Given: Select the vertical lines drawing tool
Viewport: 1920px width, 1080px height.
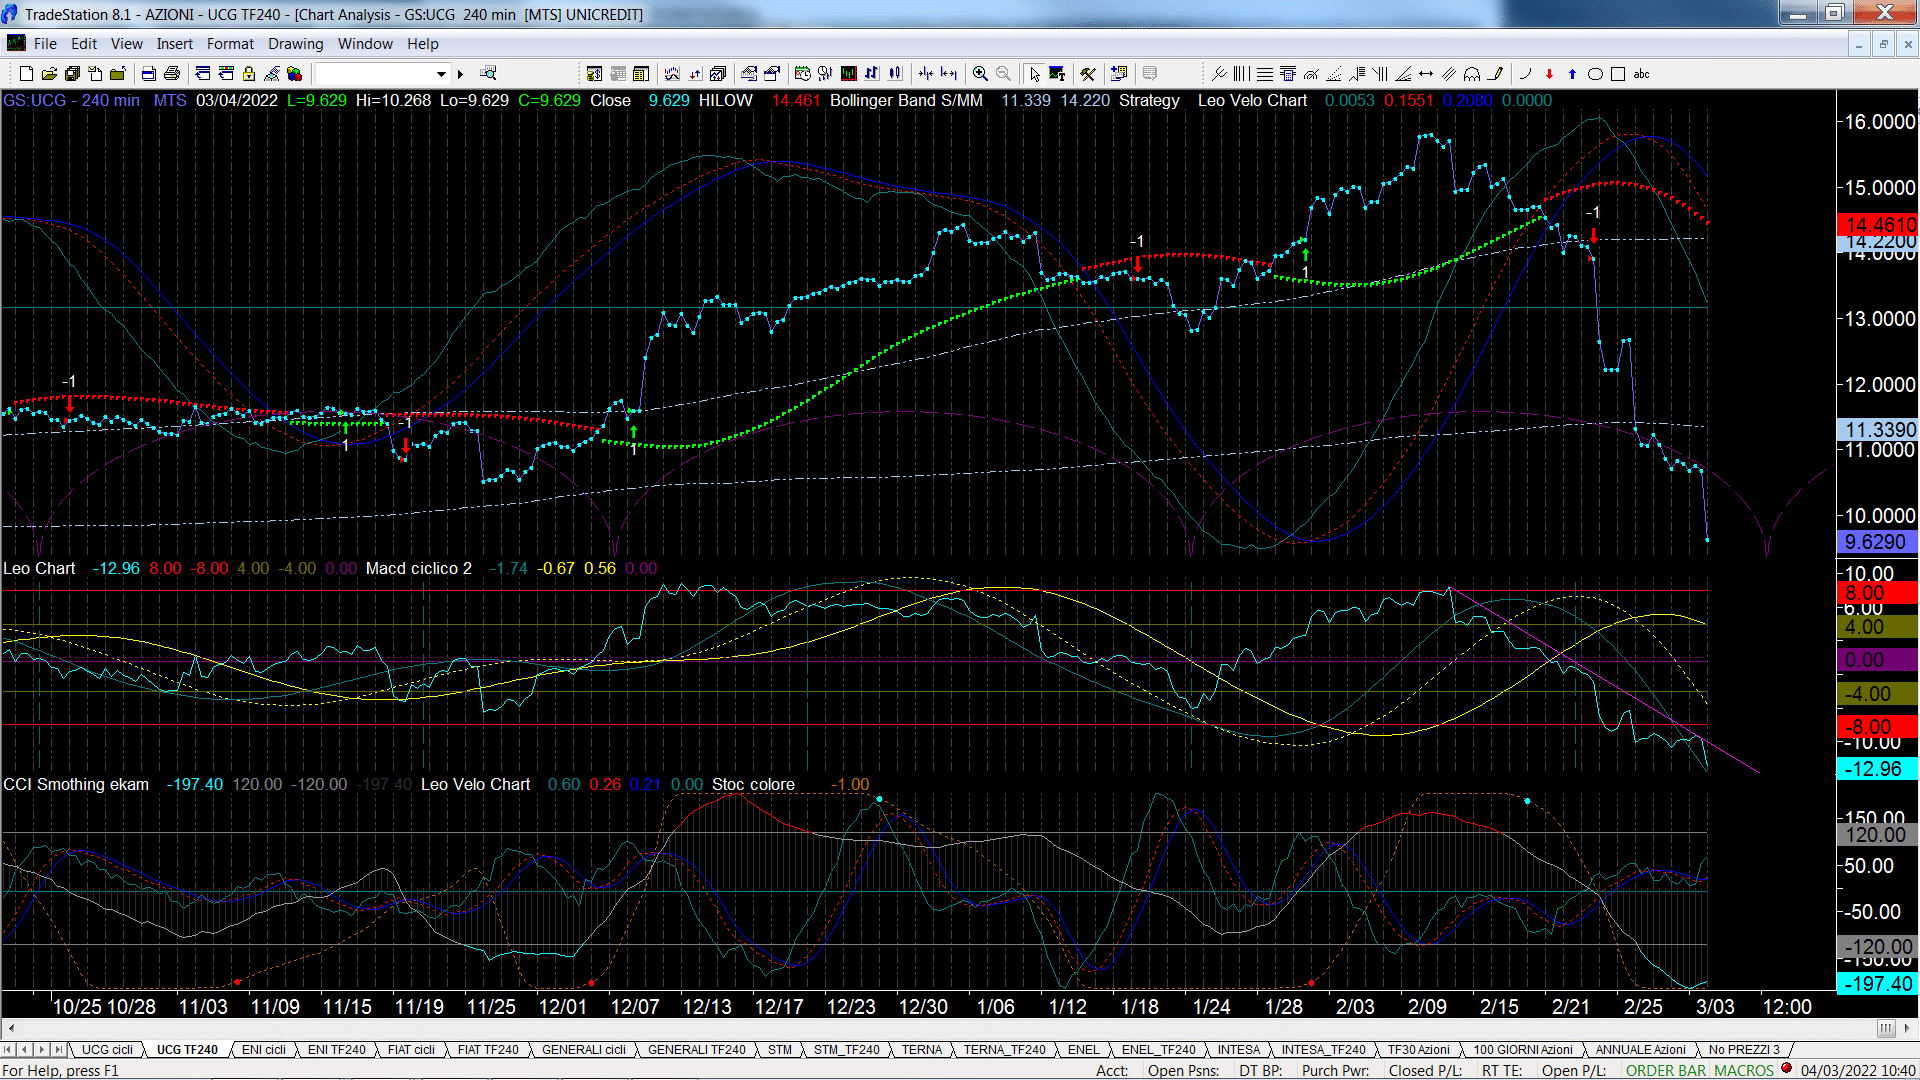Looking at the screenshot, I should 1242,73.
